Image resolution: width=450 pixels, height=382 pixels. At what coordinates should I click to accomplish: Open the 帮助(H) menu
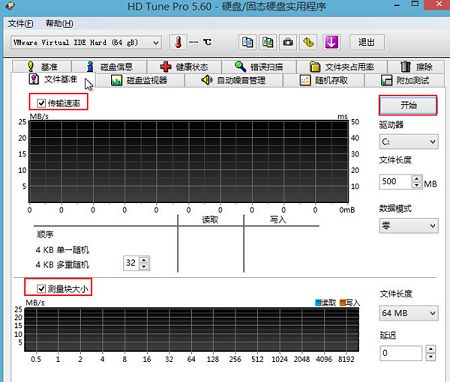(59, 24)
